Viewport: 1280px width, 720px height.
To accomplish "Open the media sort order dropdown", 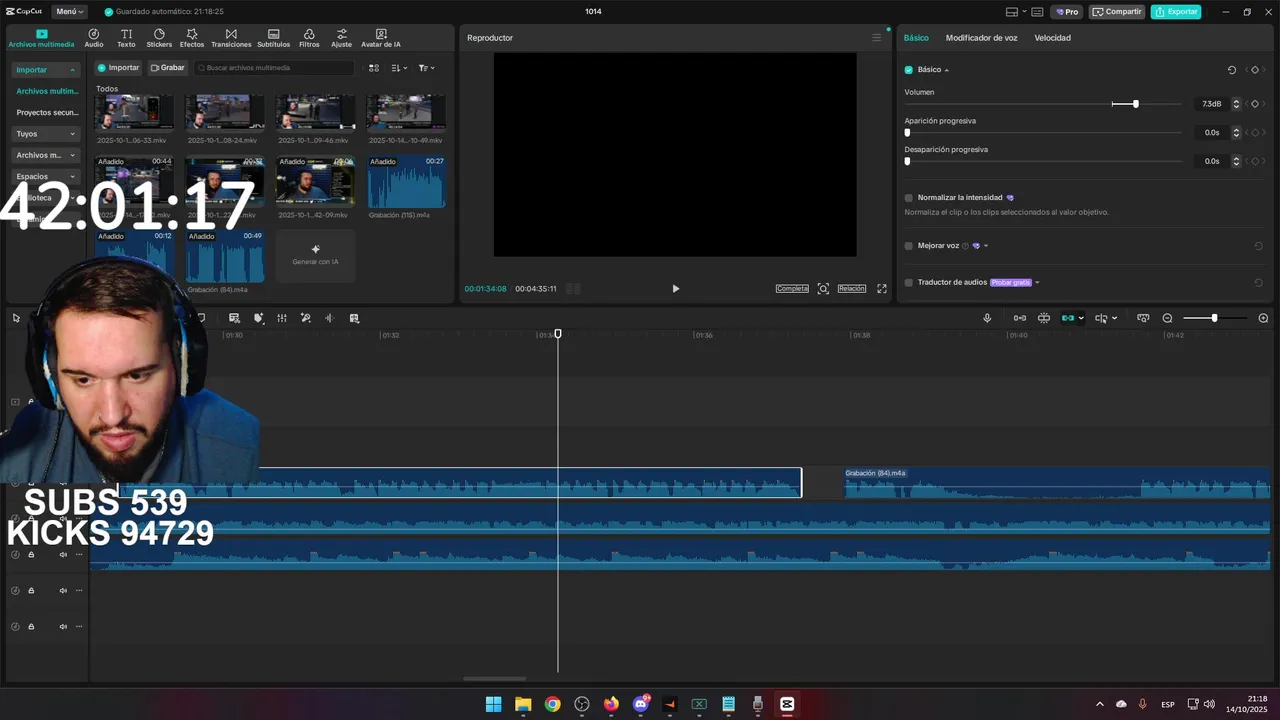I will click(x=399, y=68).
